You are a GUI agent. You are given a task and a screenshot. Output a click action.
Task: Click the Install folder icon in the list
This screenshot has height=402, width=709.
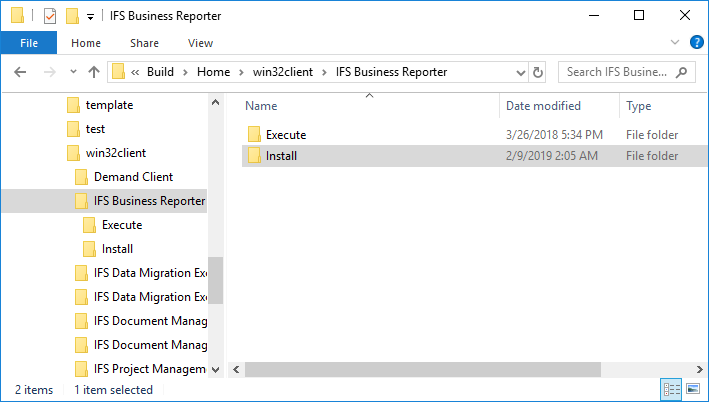(254, 156)
